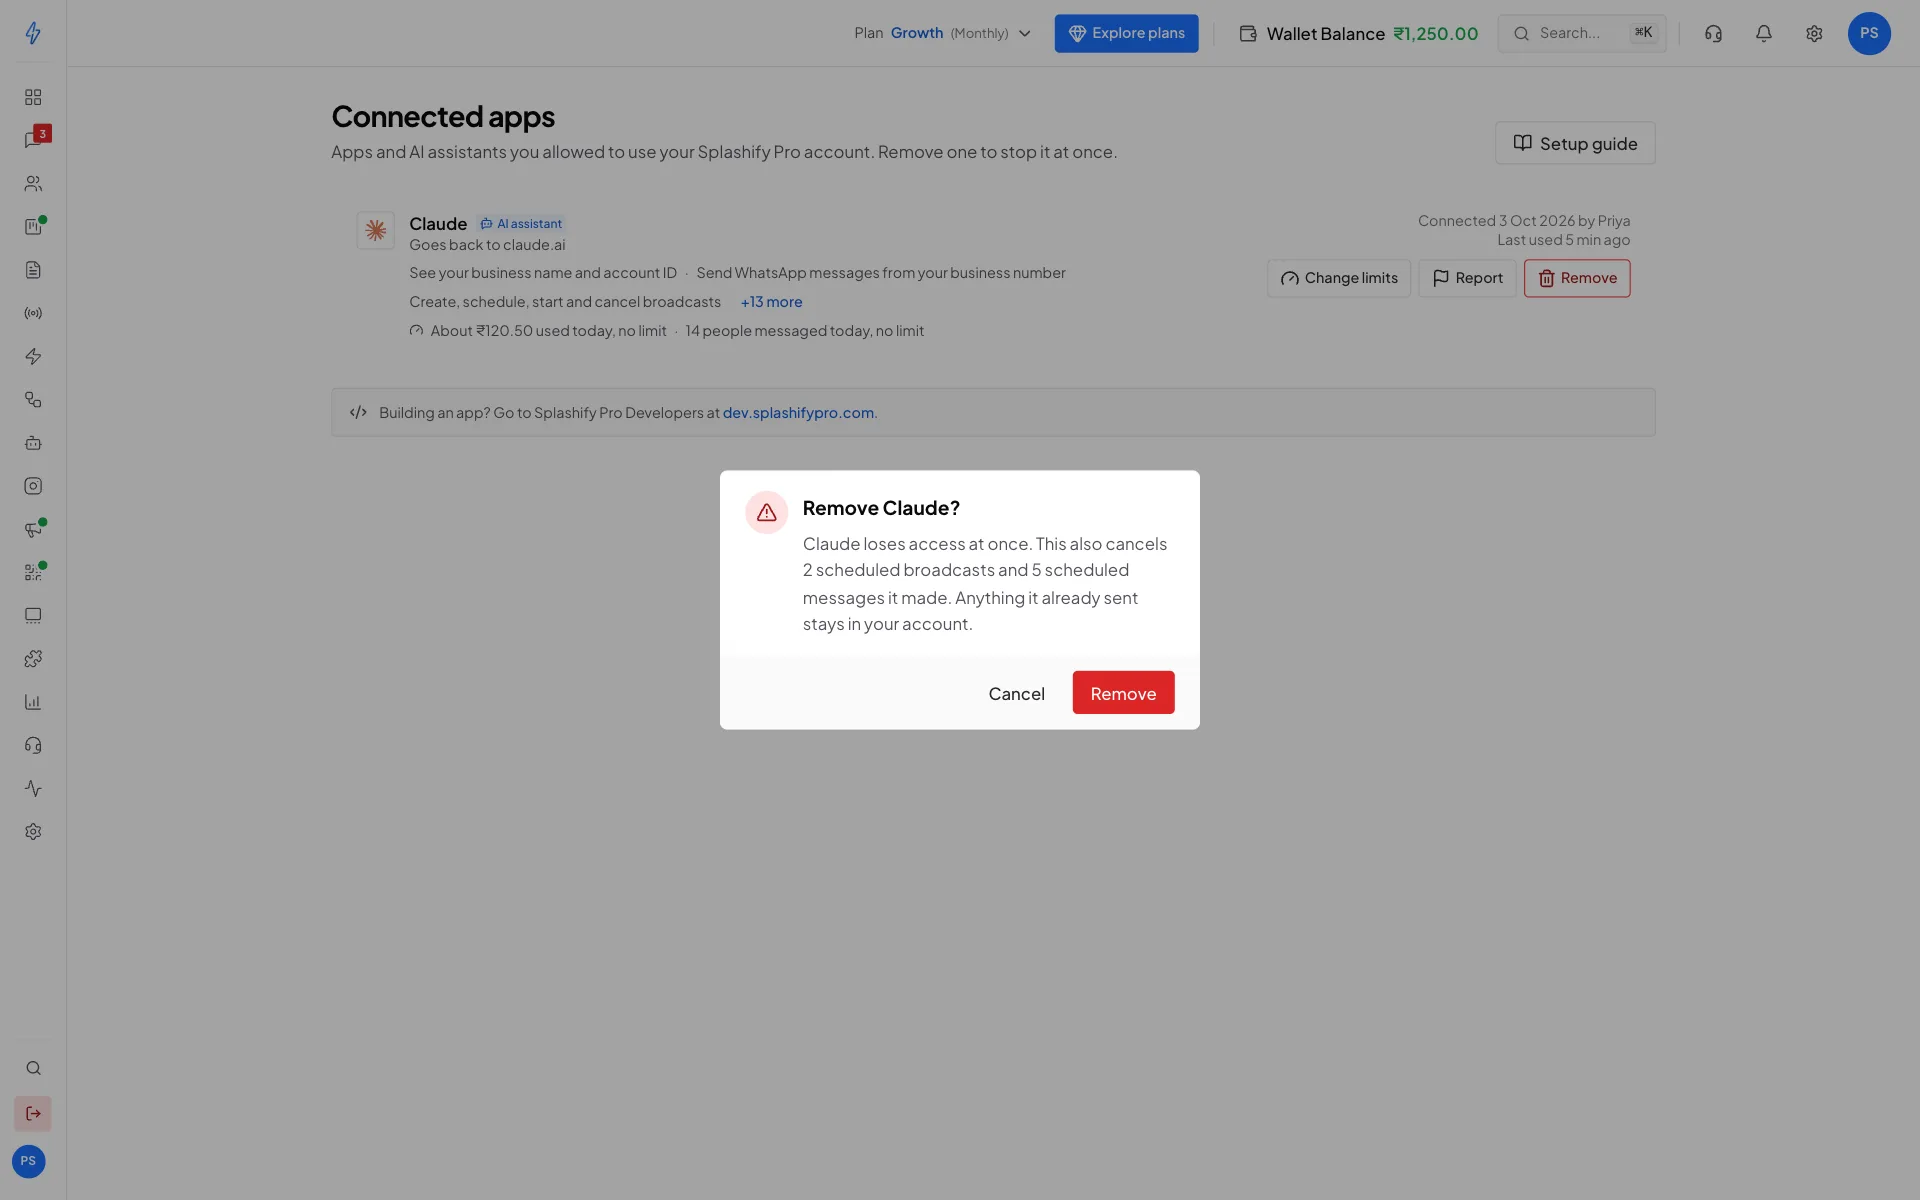Click the AI assistant badge
1920x1200 pixels.
point(521,224)
